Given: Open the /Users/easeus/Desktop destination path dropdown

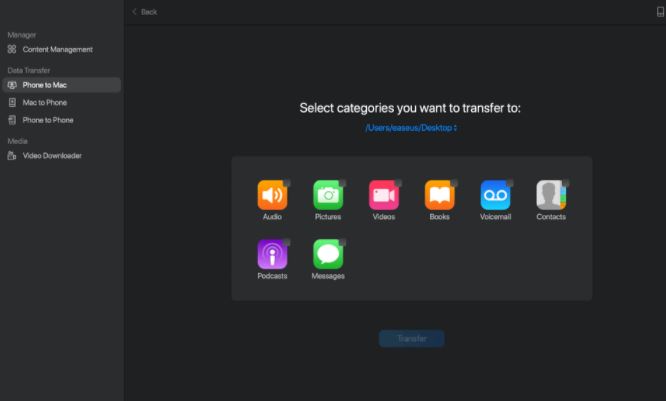Looking at the screenshot, I should click(x=411, y=128).
